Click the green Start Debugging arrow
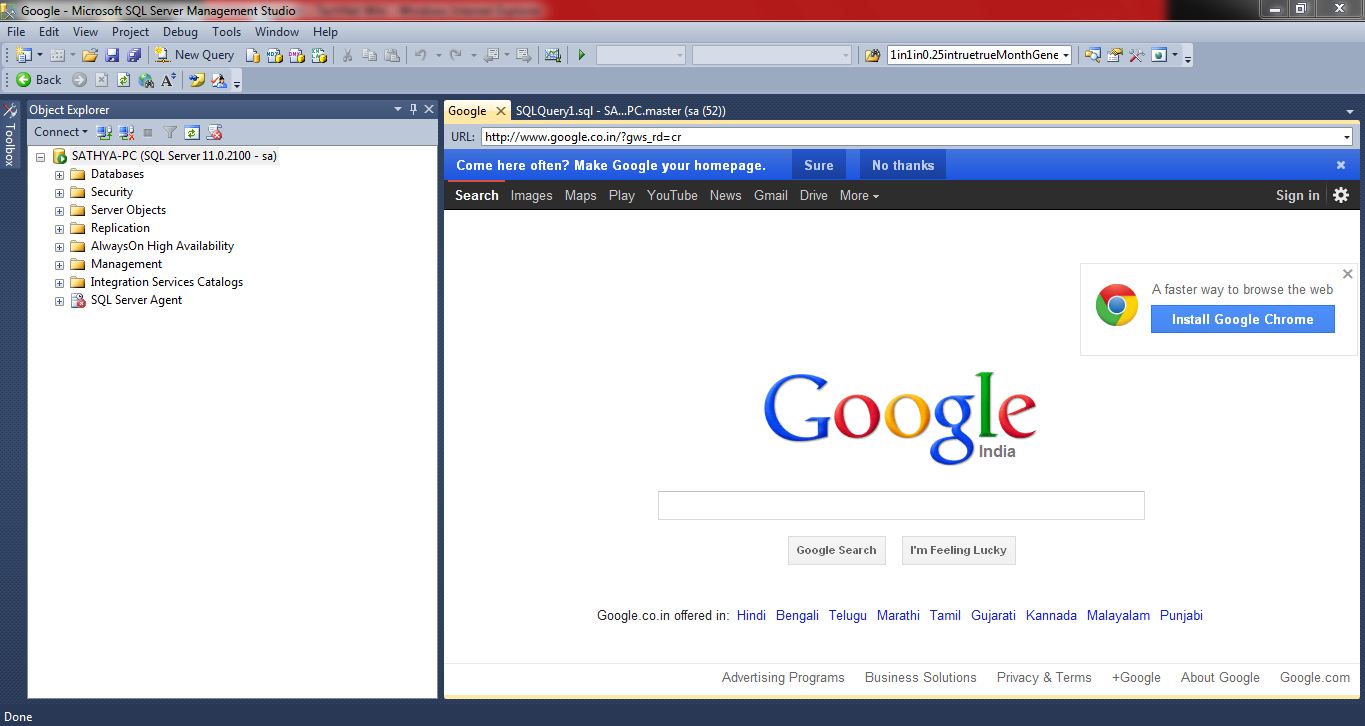 tap(581, 55)
